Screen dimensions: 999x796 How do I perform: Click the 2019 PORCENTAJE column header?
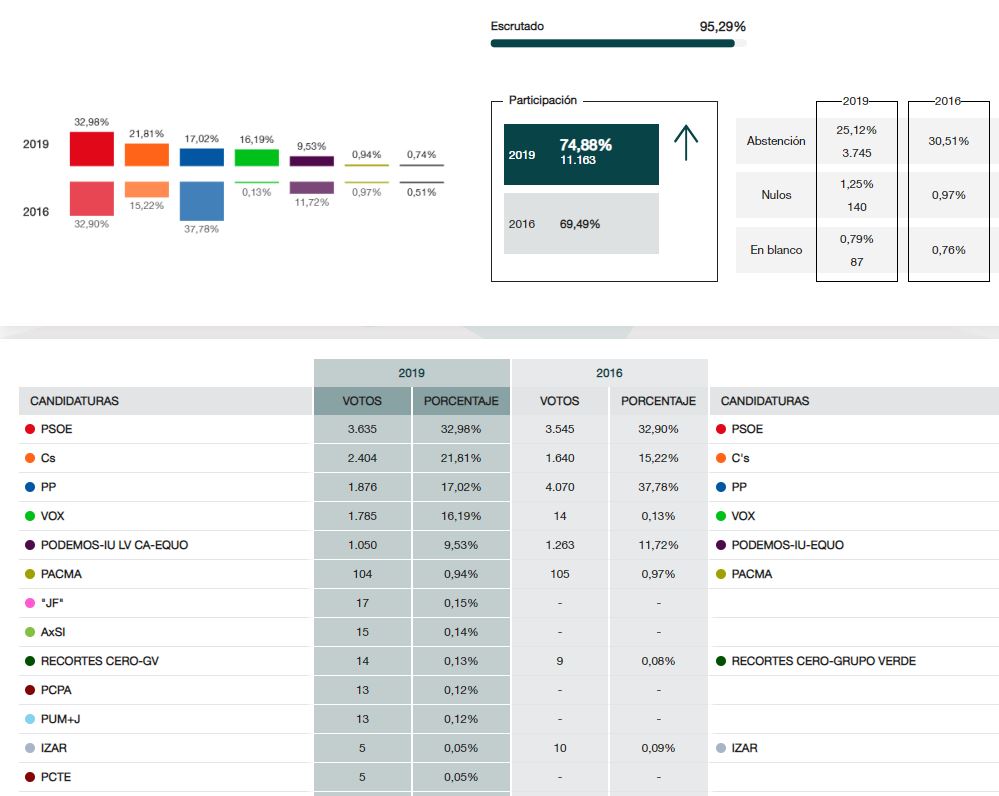point(461,401)
